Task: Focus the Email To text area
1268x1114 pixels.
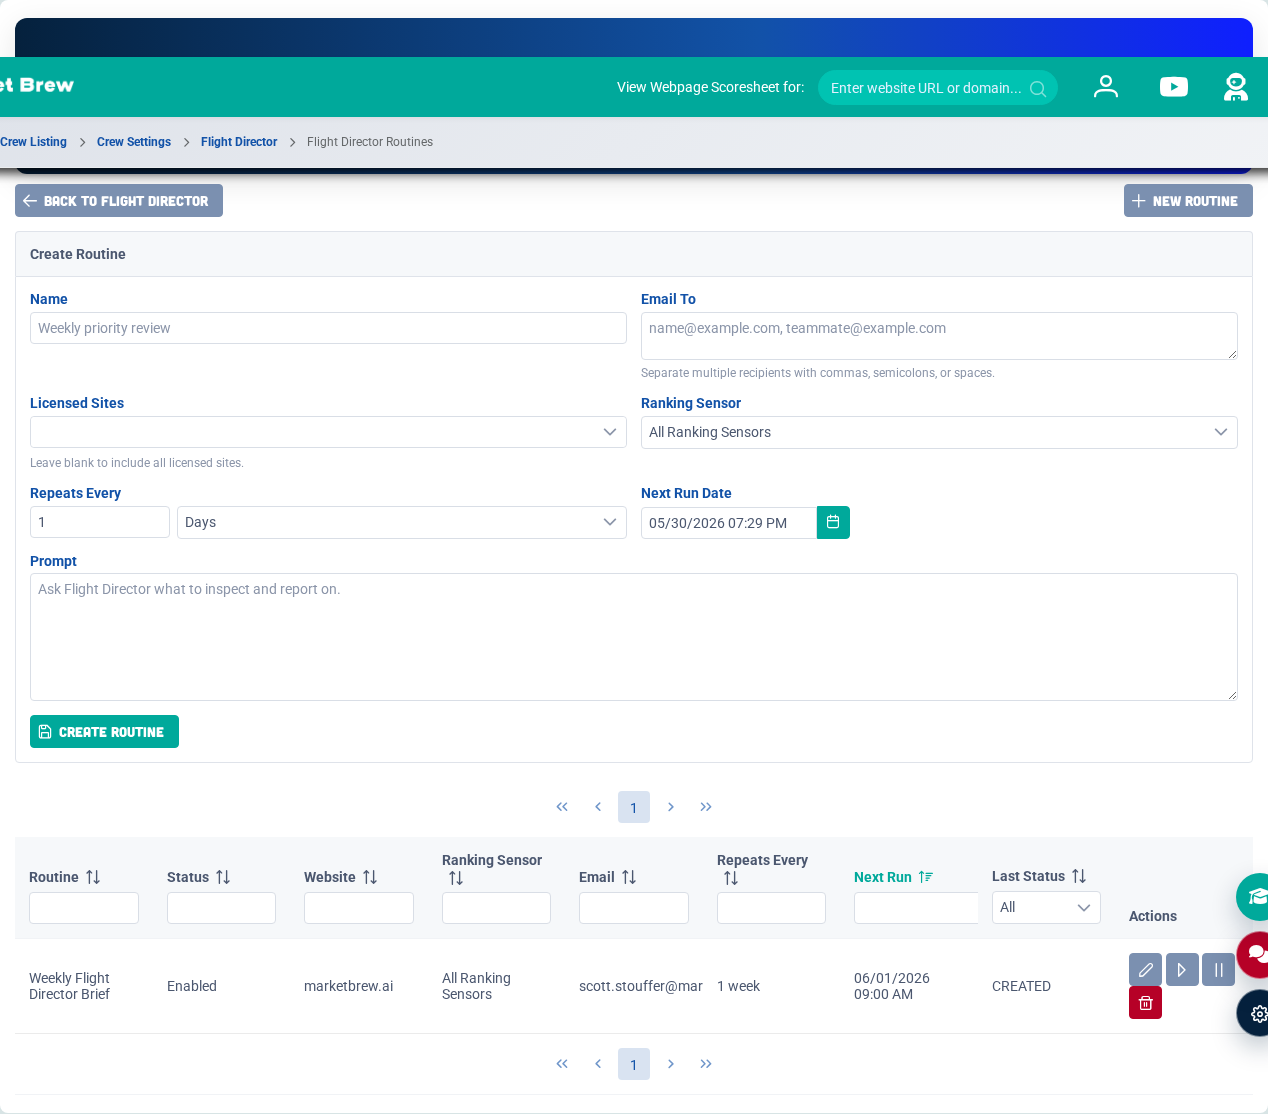Action: pyautogui.click(x=939, y=336)
